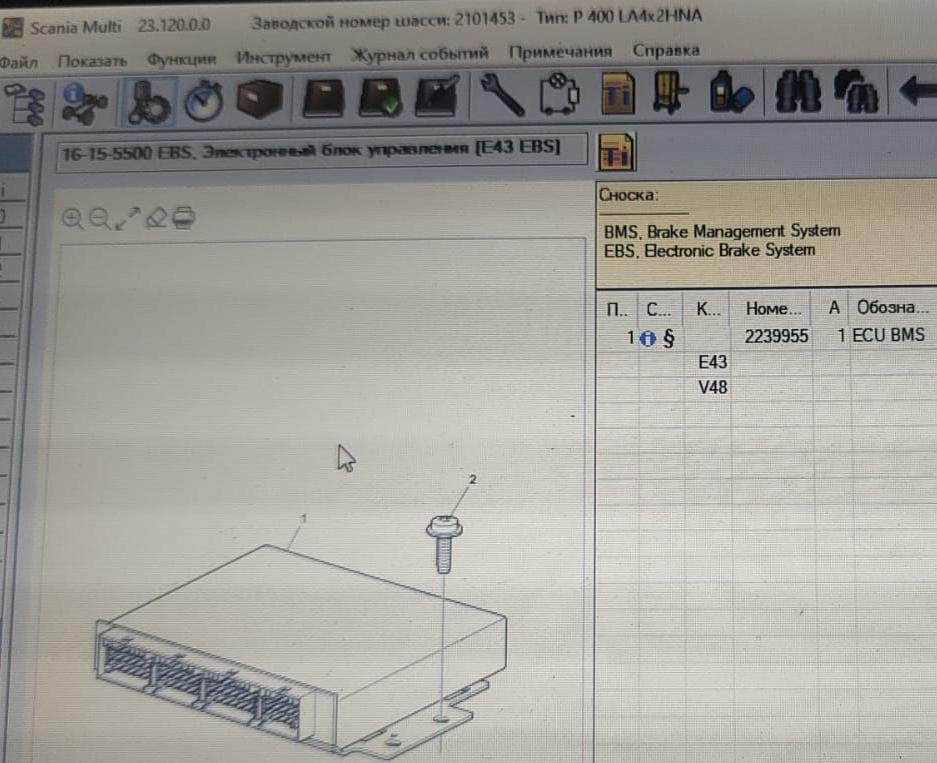Zoom out on the parts diagram

click(99, 218)
